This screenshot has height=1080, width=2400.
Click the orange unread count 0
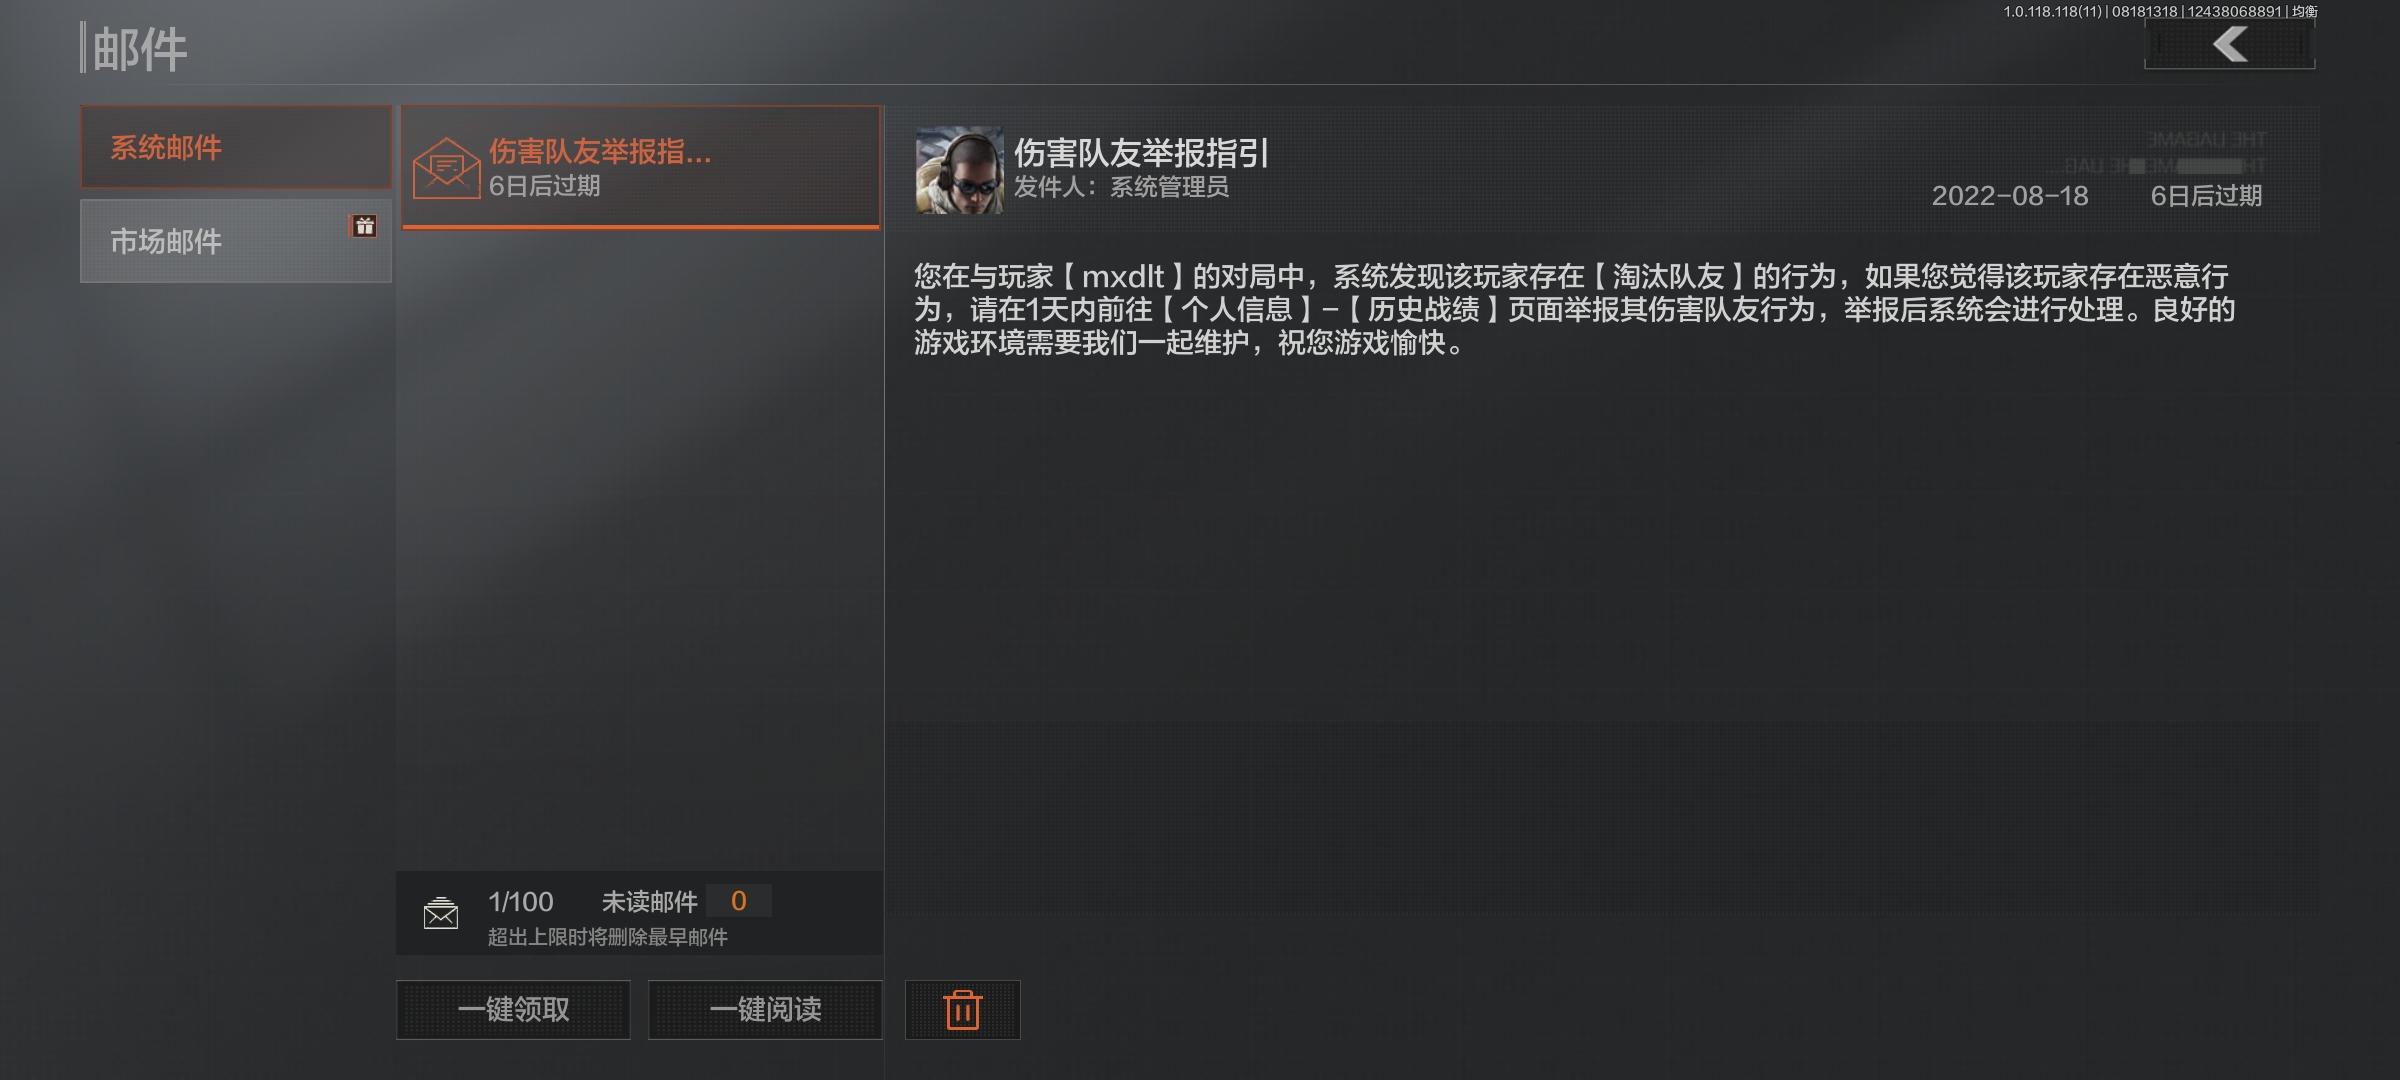pyautogui.click(x=739, y=901)
